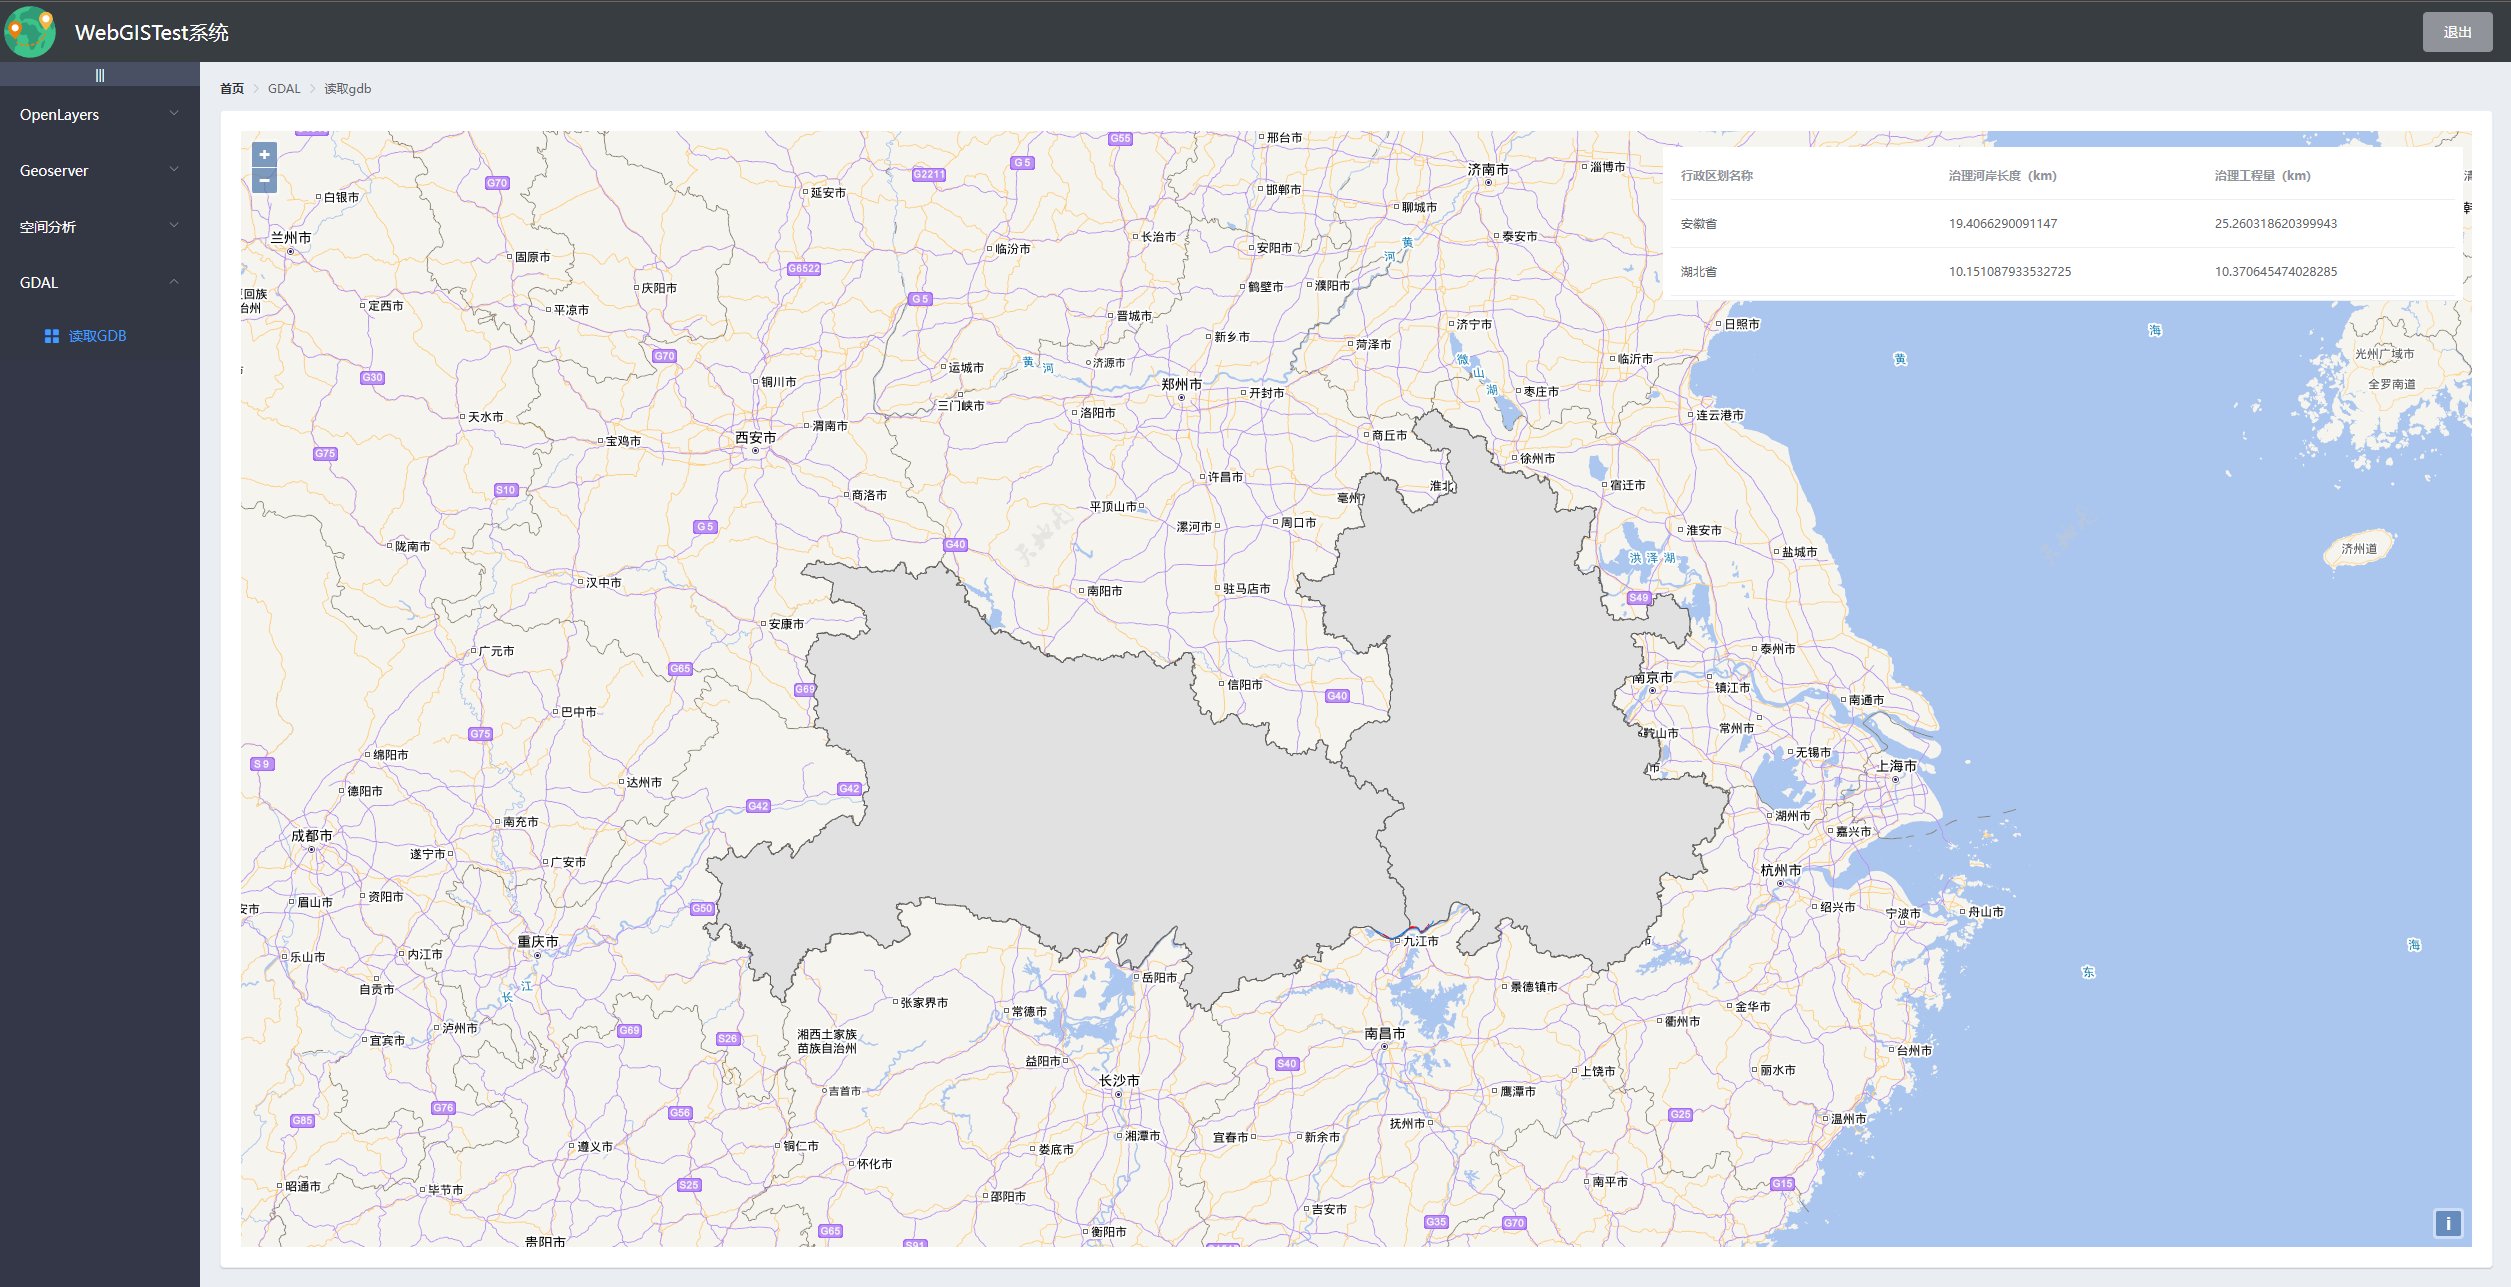2511x1287 pixels.
Task: Click the G65 highway shield near 安康市
Action: click(680, 668)
